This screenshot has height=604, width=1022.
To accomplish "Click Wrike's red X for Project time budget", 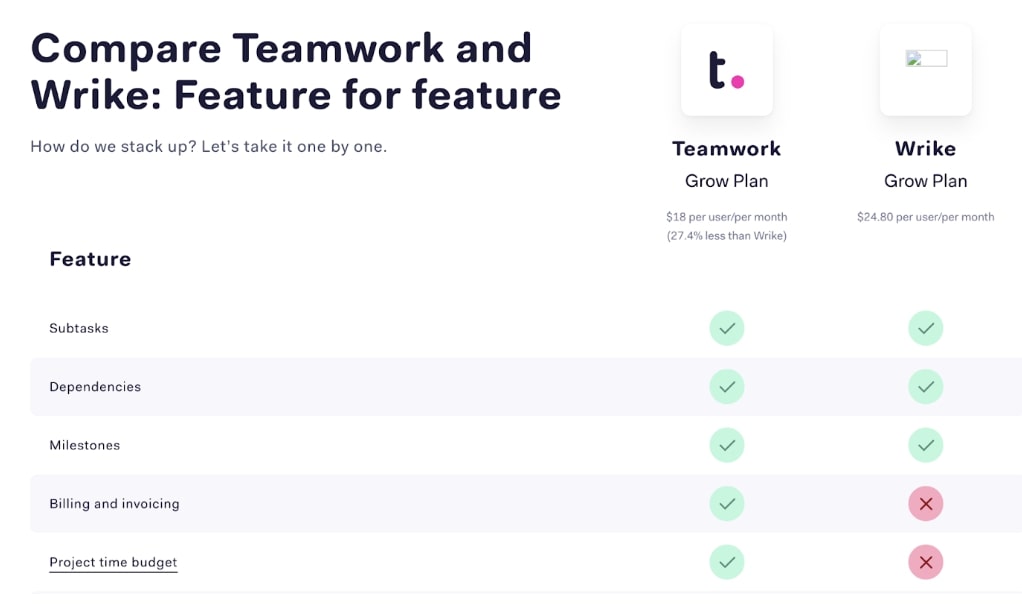I will [x=926, y=562].
